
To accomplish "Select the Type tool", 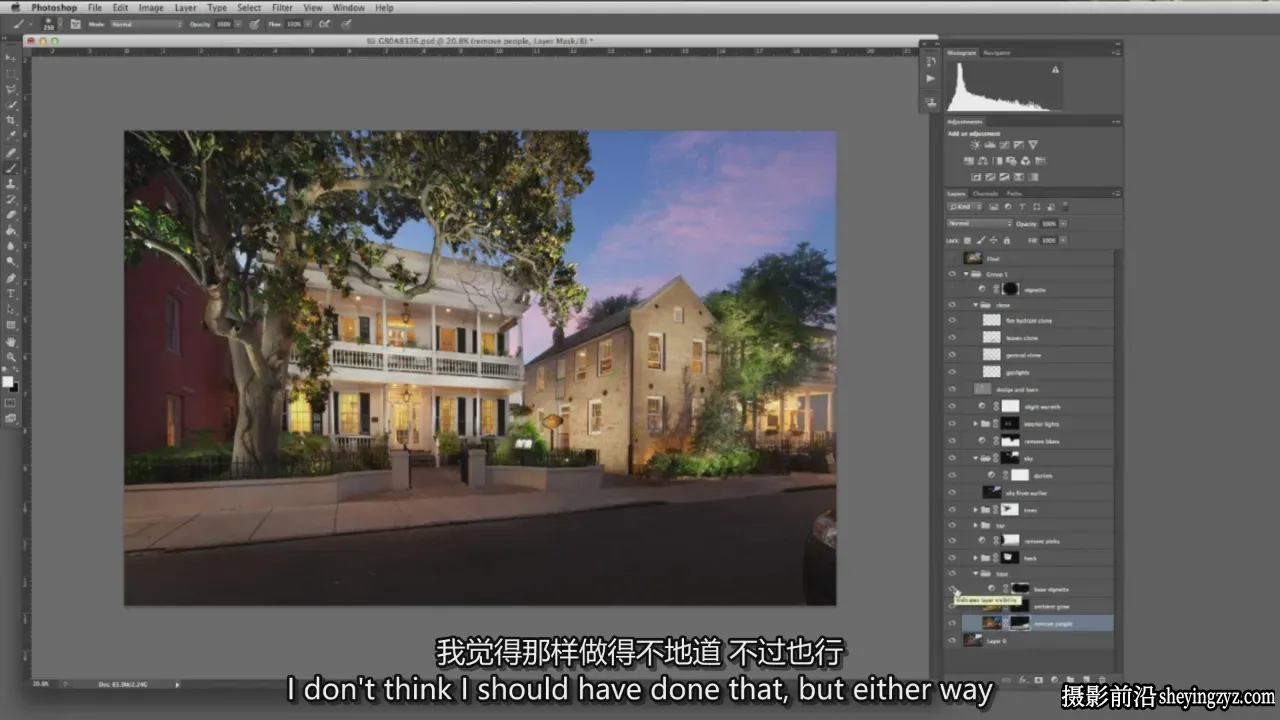I will 12,294.
